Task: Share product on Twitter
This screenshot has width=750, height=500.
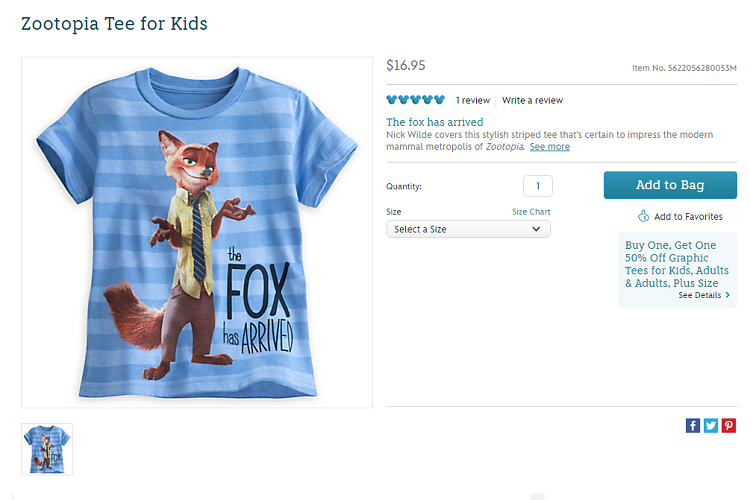Action: click(x=711, y=425)
